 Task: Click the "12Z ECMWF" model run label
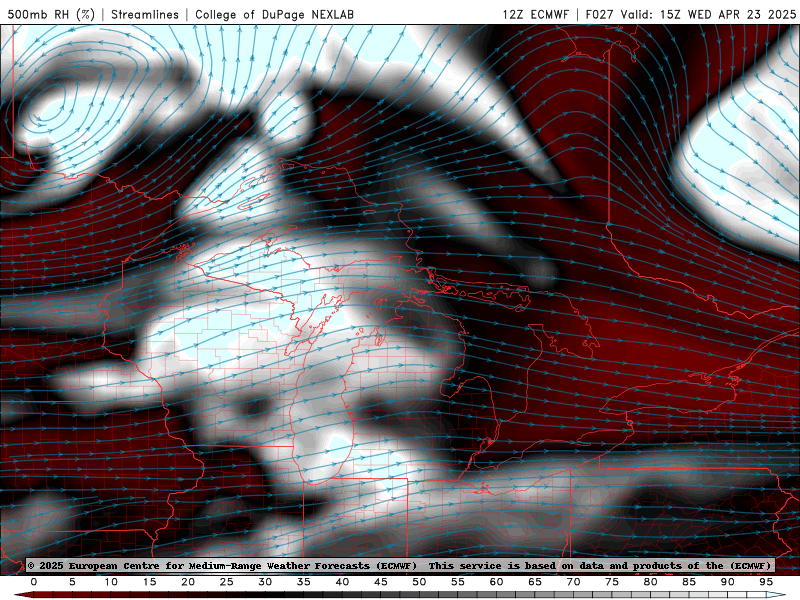[x=535, y=14]
